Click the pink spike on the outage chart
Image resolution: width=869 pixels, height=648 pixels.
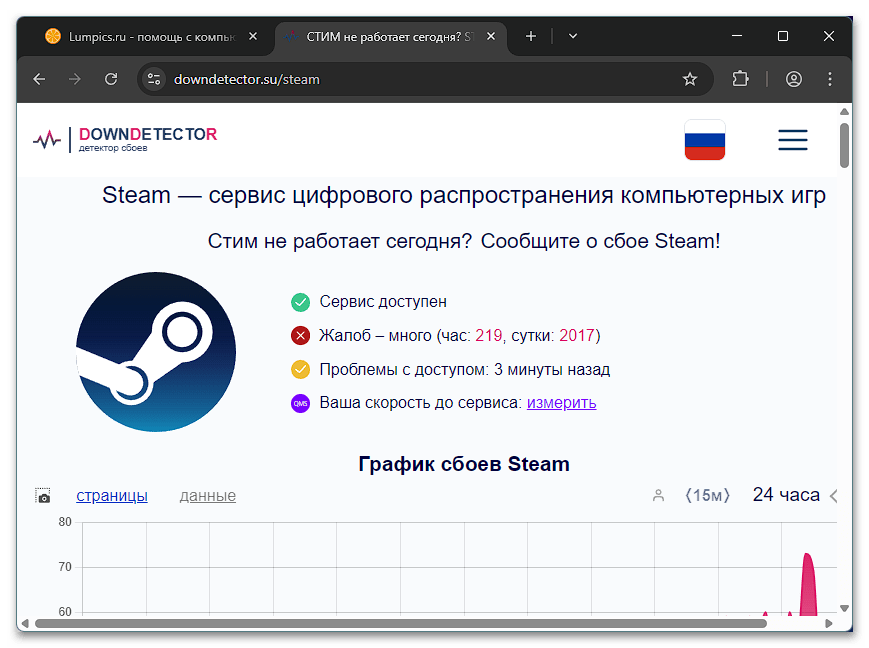[x=808, y=585]
